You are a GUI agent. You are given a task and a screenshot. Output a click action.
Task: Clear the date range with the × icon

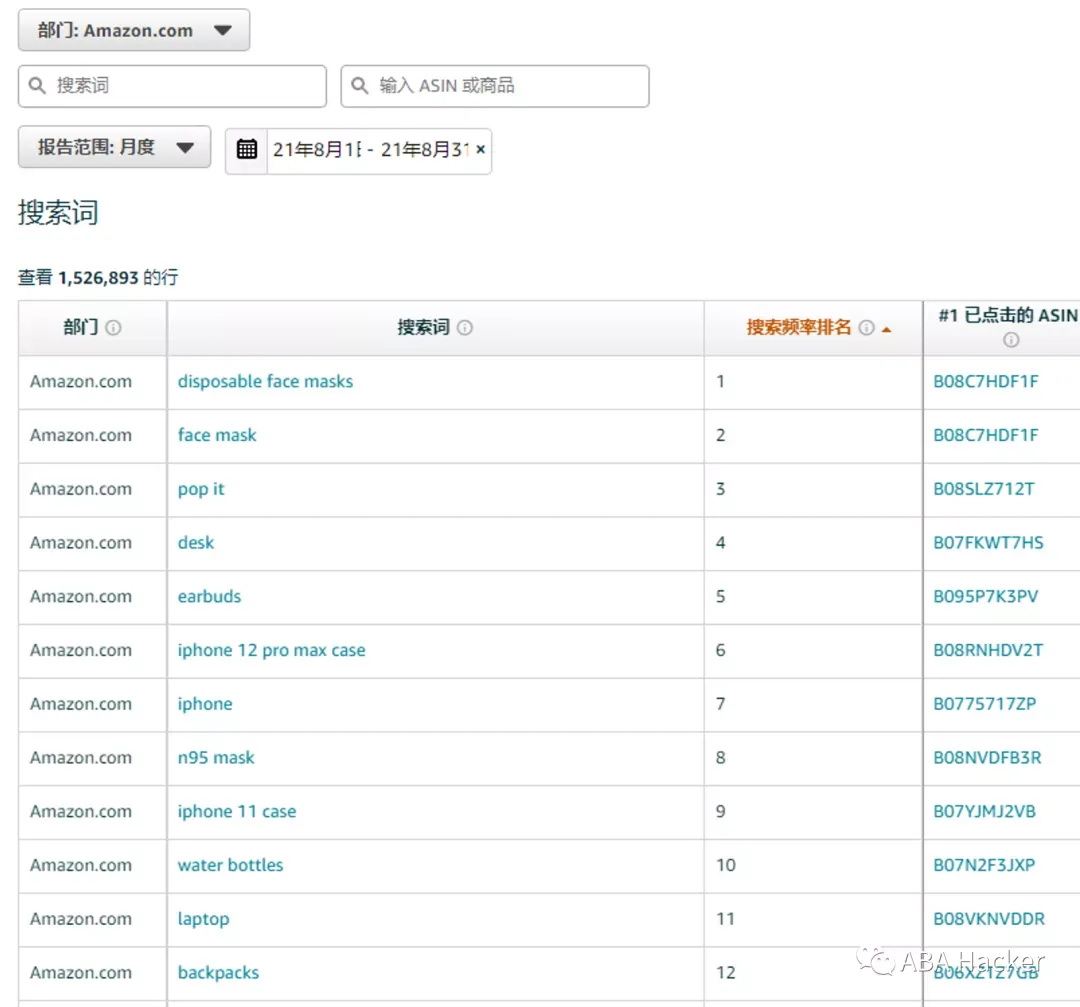tap(481, 149)
